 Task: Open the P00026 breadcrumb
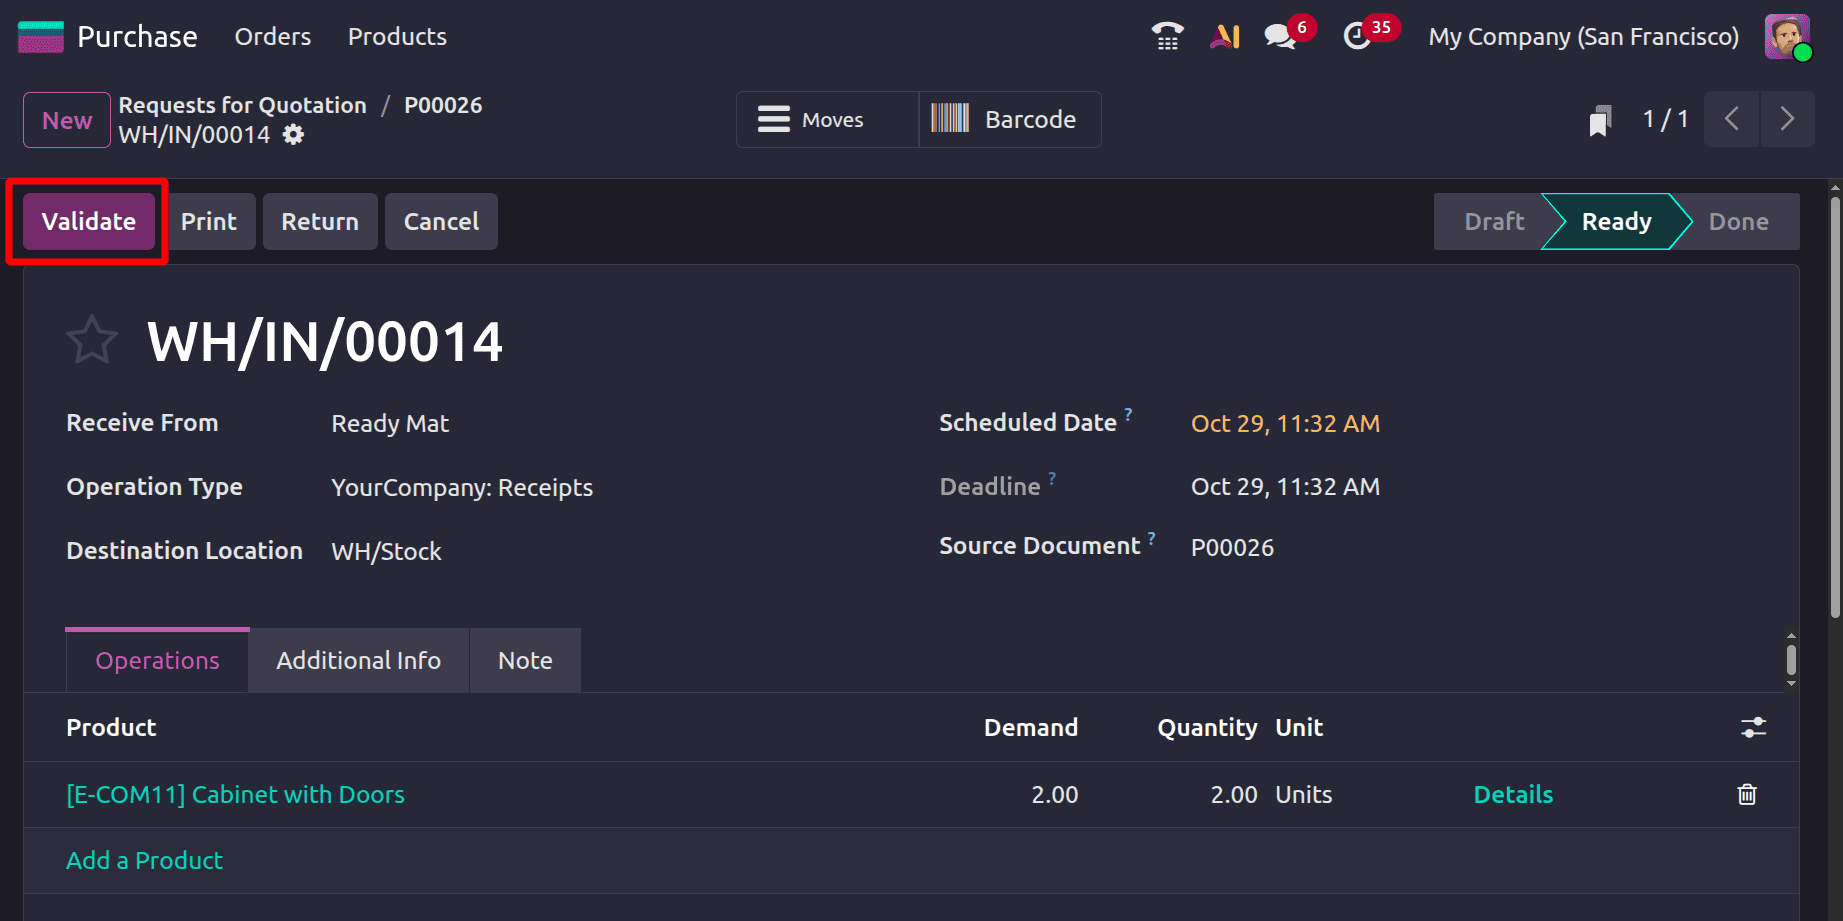pyautogui.click(x=443, y=104)
